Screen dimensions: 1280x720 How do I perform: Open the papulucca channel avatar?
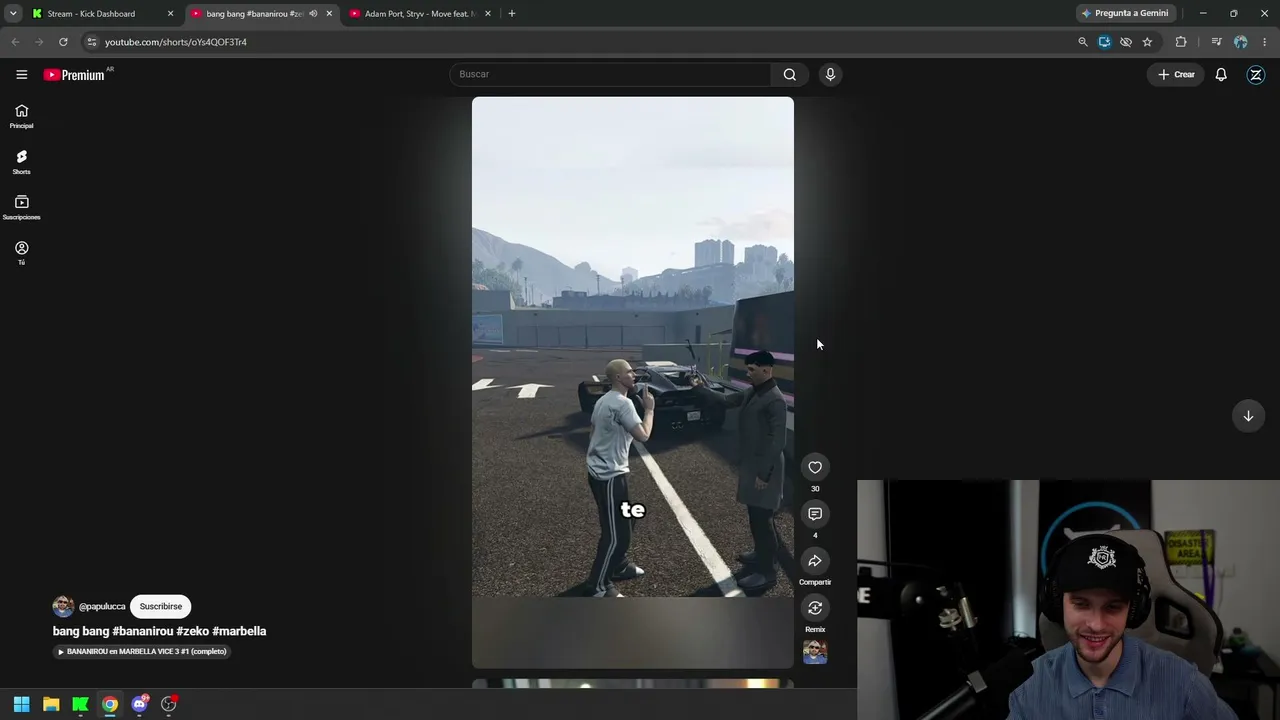pos(63,606)
